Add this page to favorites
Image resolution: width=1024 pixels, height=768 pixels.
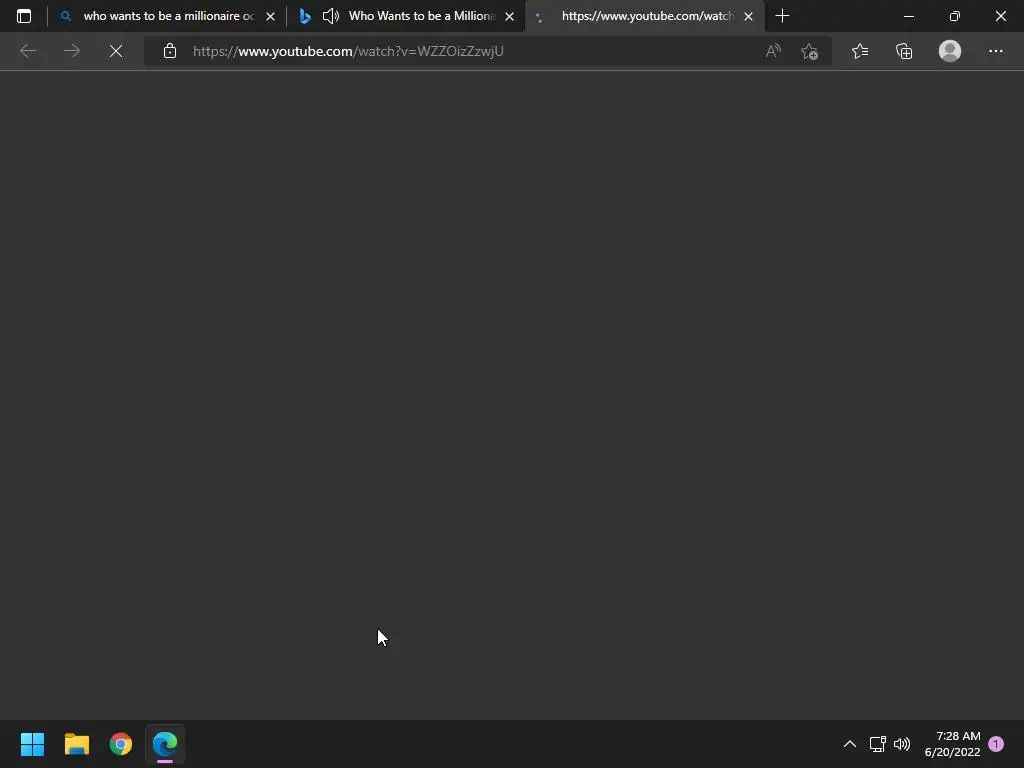point(810,51)
